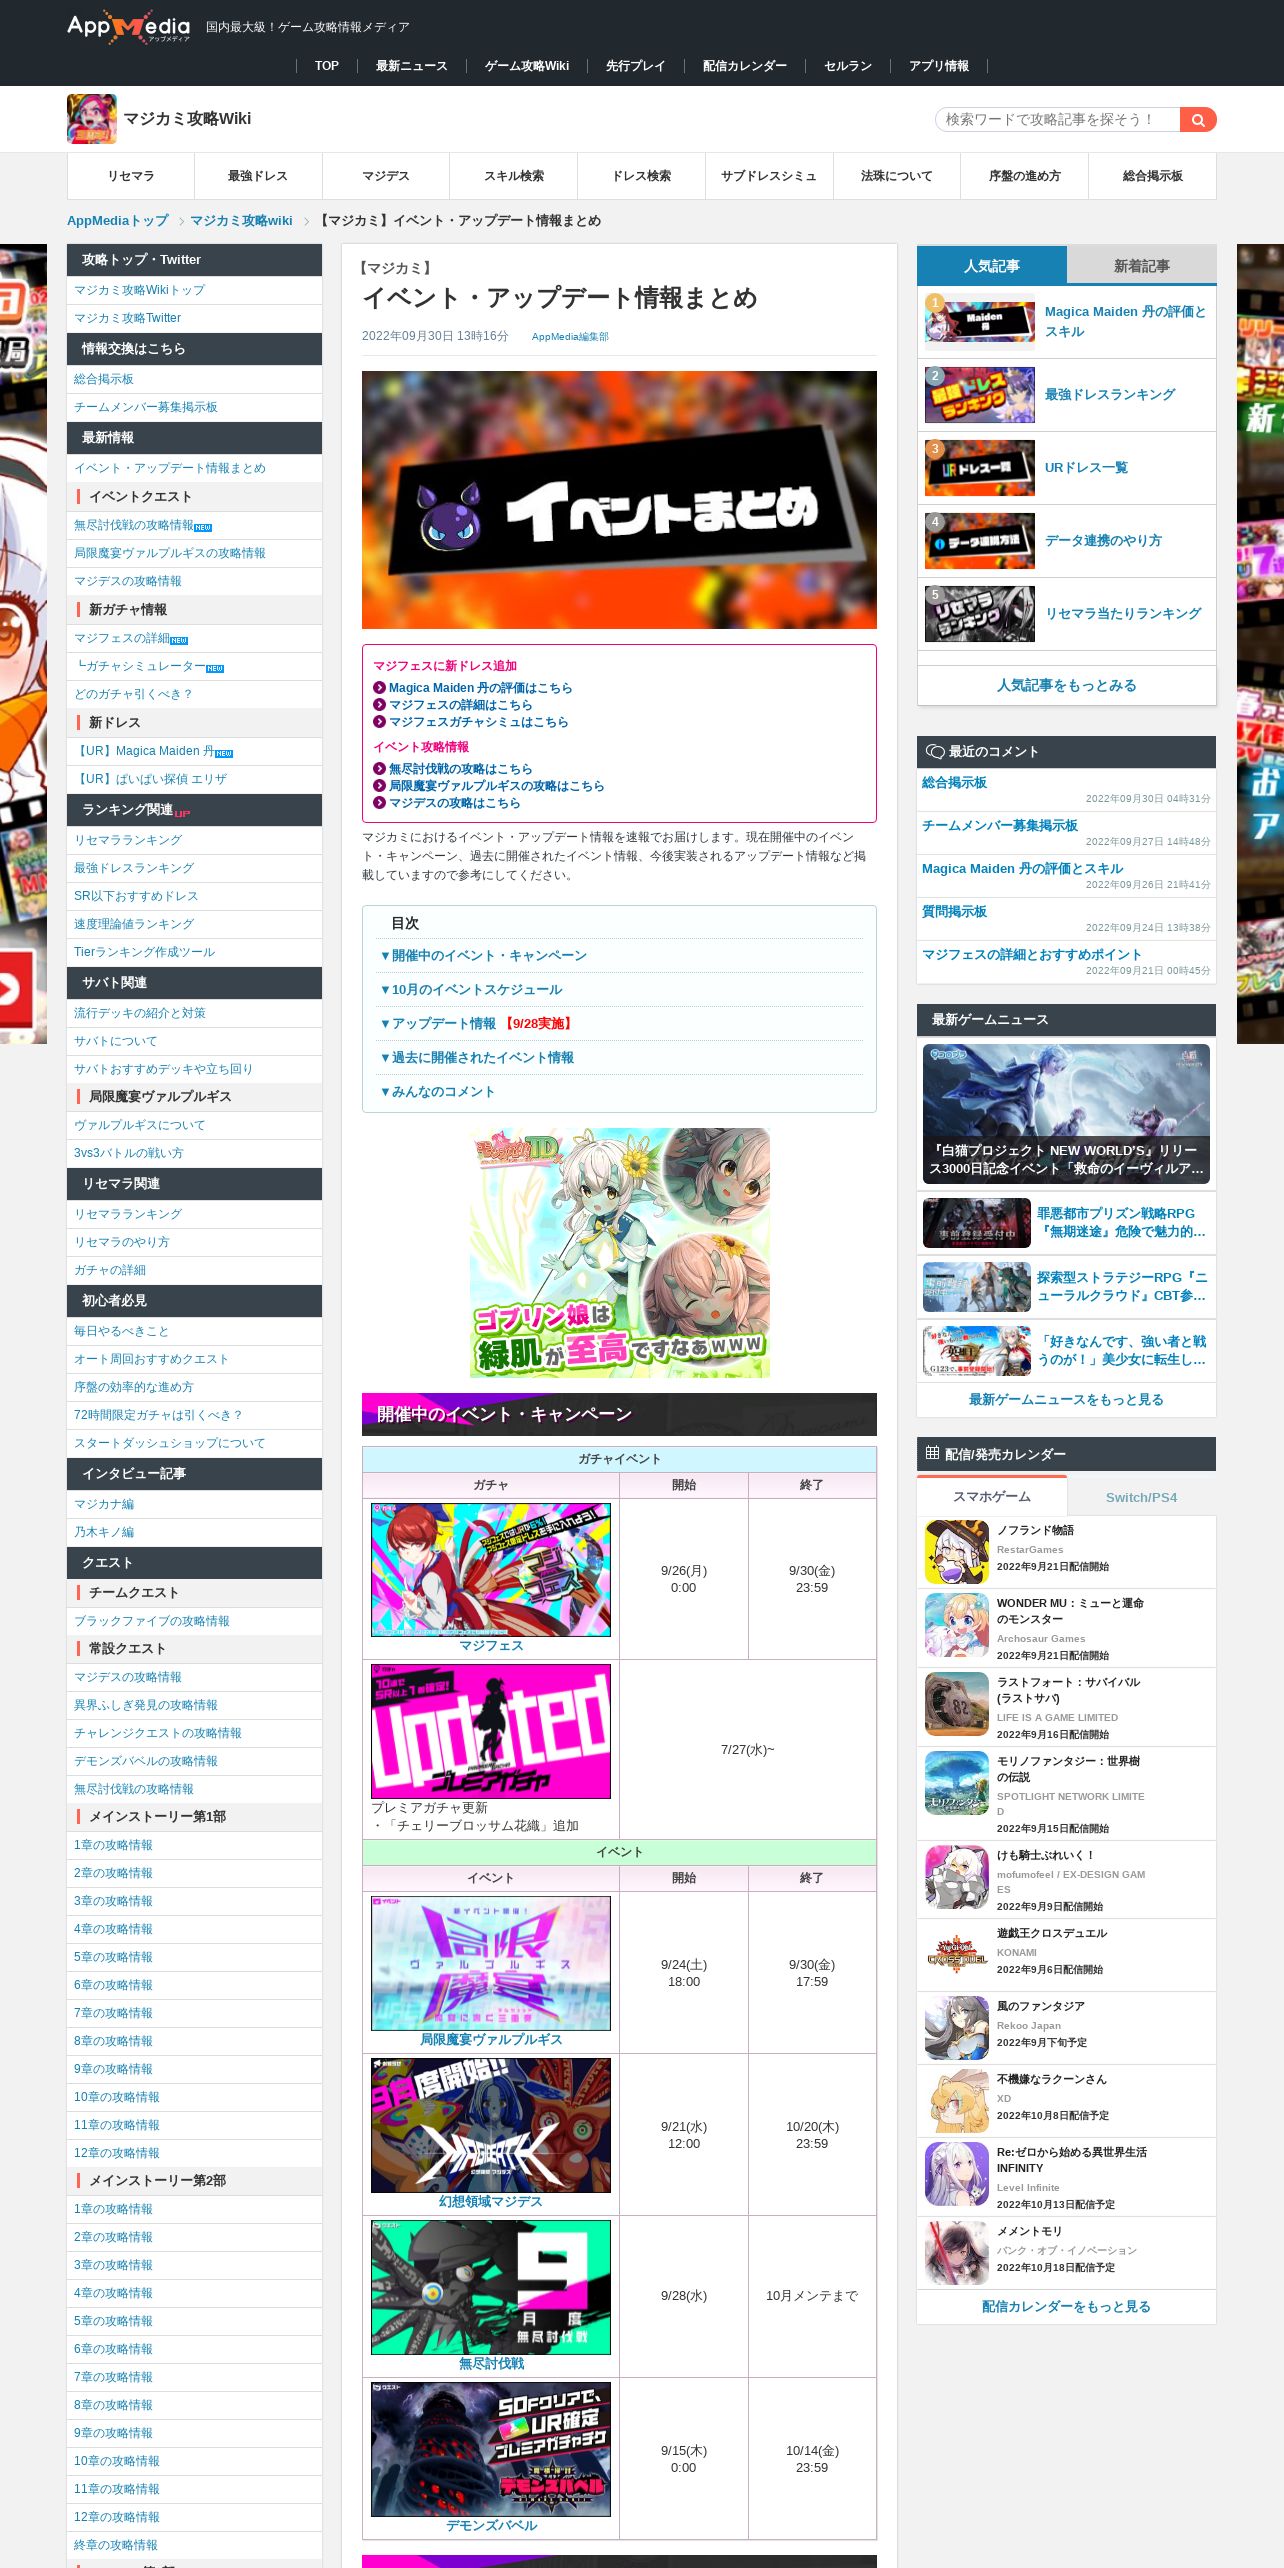Open マジフェス gacha banner image
1284x2568 pixels.
point(491,1570)
